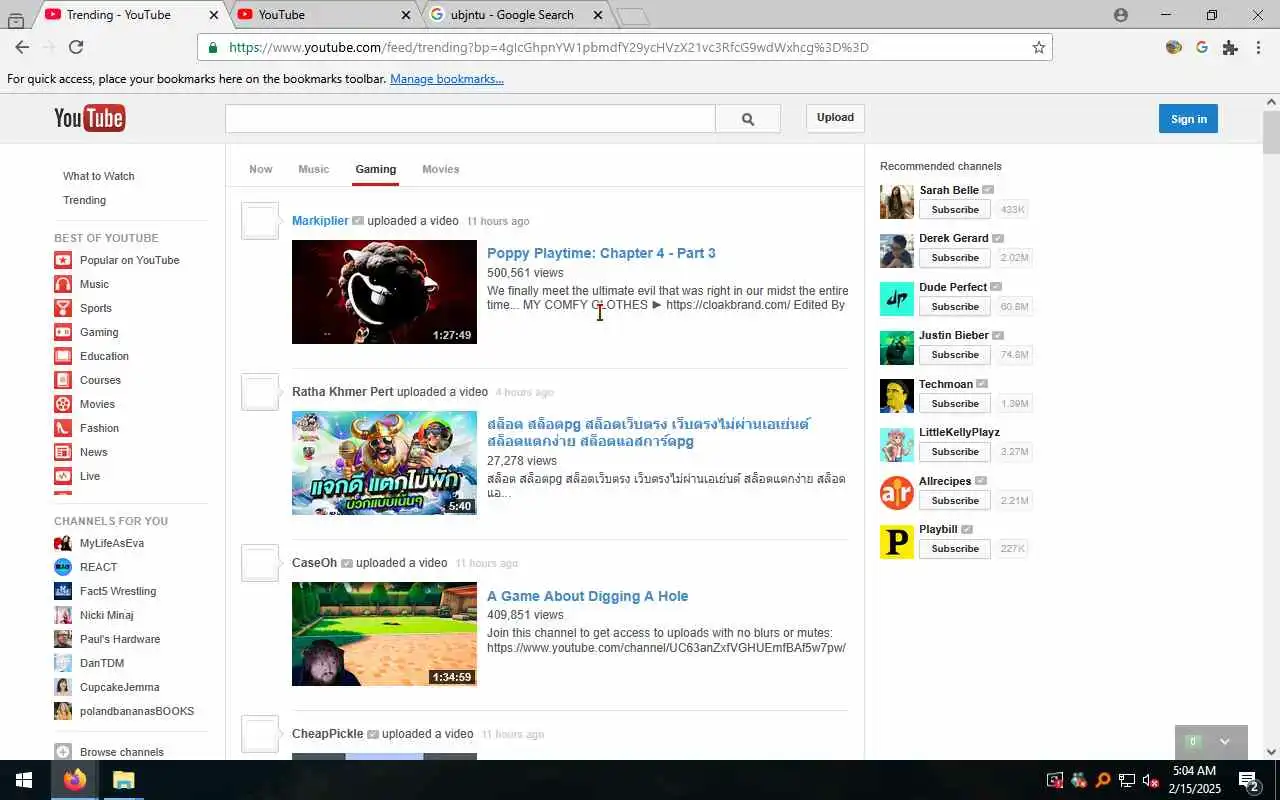1280x800 pixels.
Task: Open a new browser tab
Action: [633, 16]
